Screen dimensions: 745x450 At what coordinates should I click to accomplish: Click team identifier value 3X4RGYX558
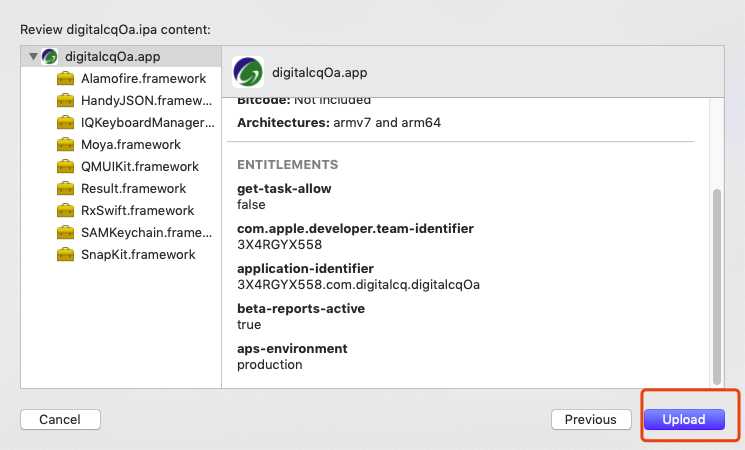pyautogui.click(x=279, y=245)
